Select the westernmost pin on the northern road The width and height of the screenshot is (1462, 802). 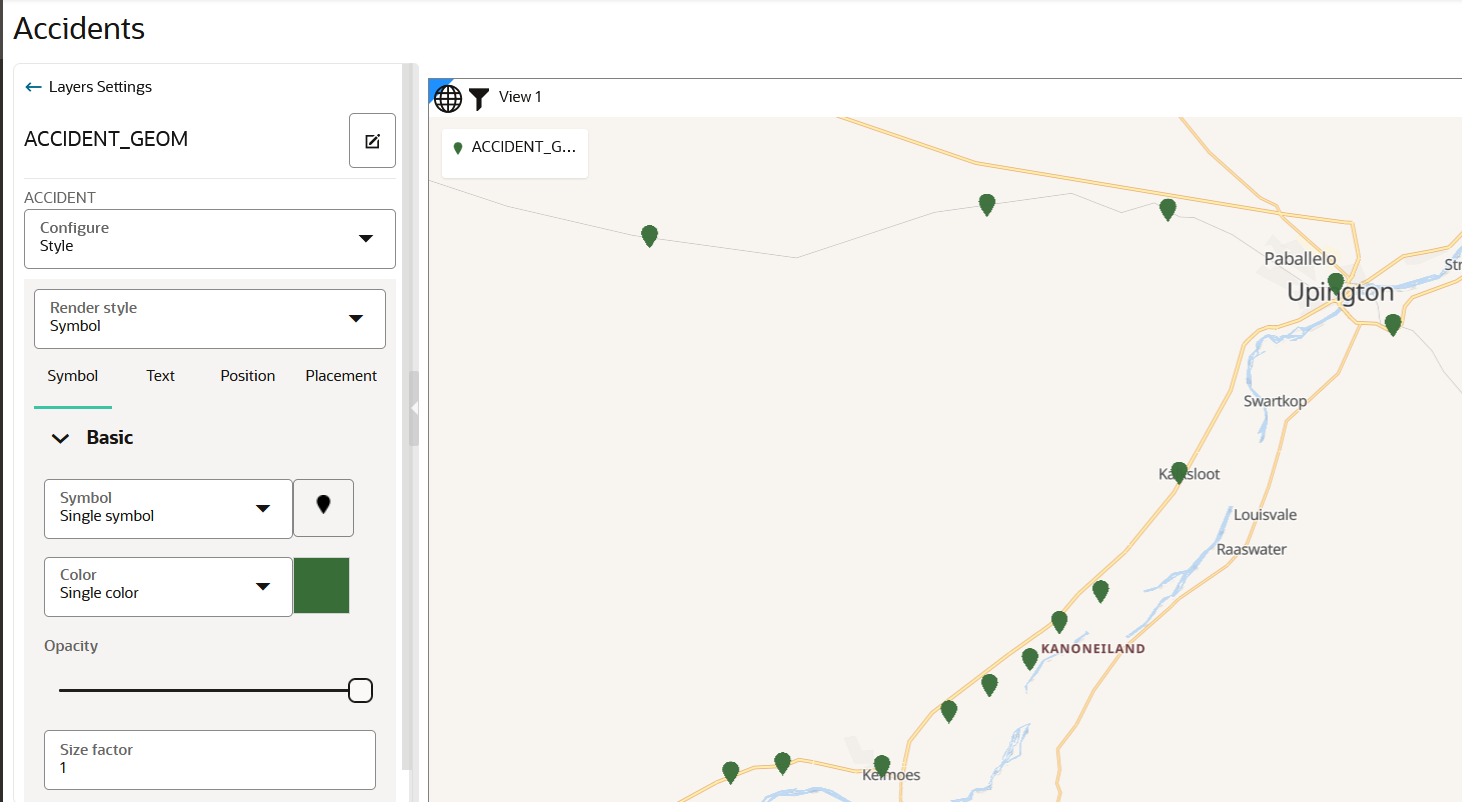point(649,235)
